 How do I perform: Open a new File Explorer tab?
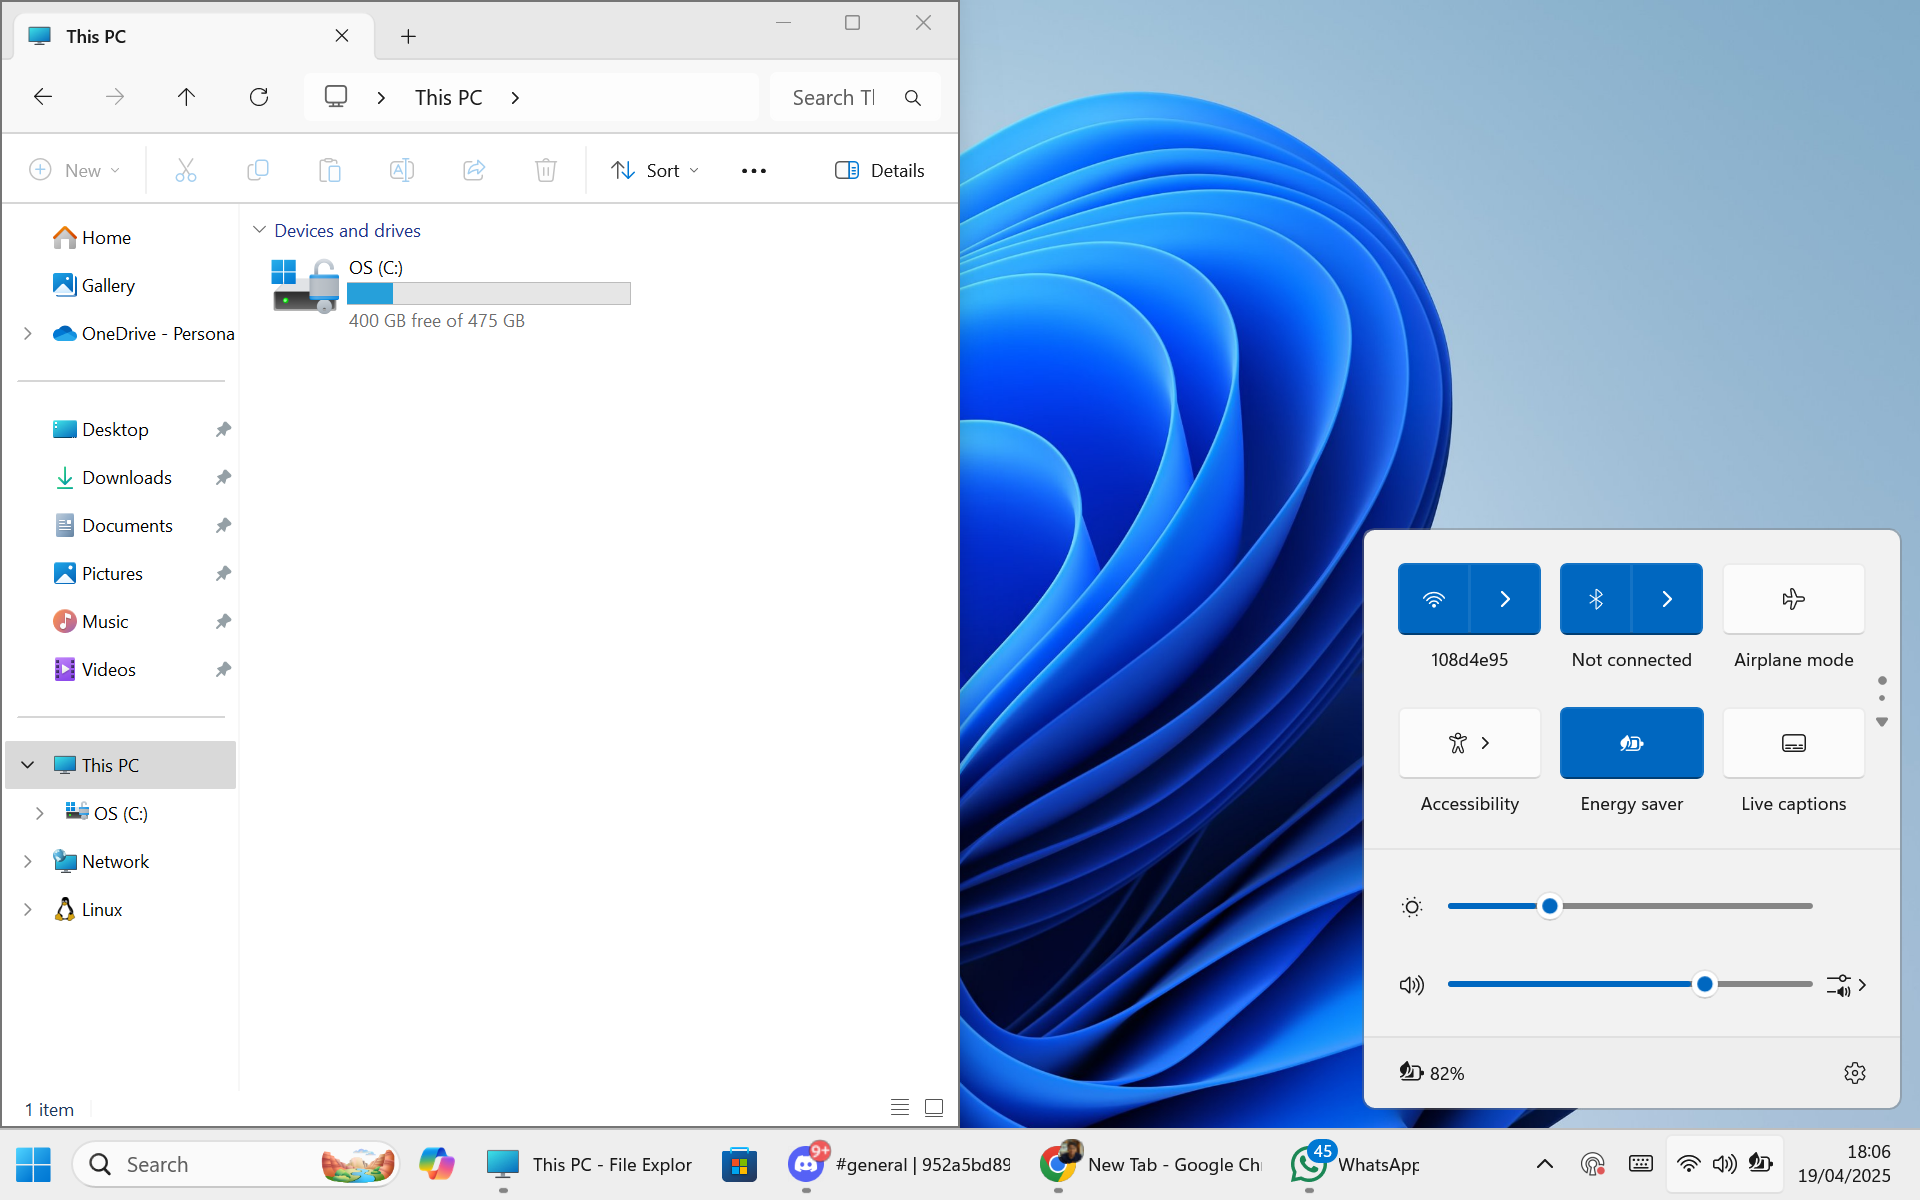tap(408, 37)
